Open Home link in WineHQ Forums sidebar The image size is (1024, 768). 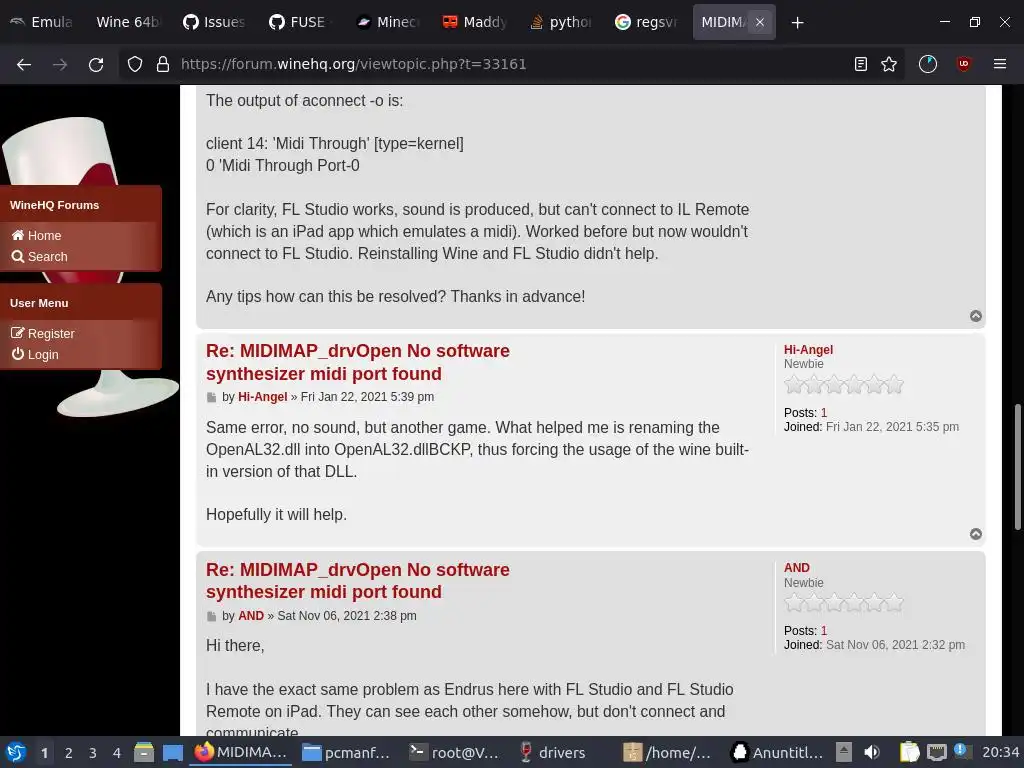37,236
